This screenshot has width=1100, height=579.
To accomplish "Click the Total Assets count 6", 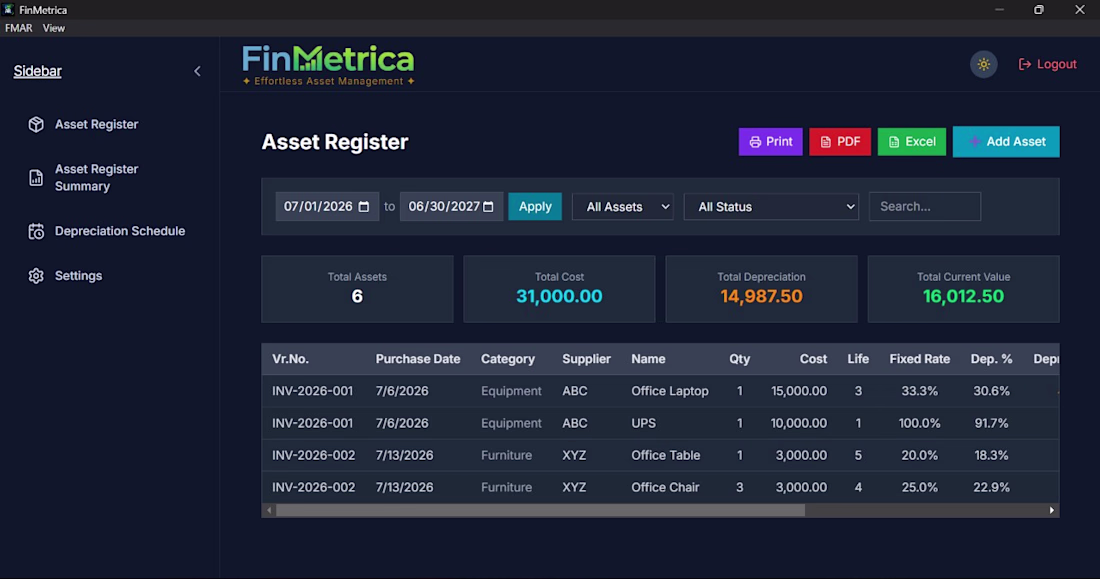I will point(357,296).
